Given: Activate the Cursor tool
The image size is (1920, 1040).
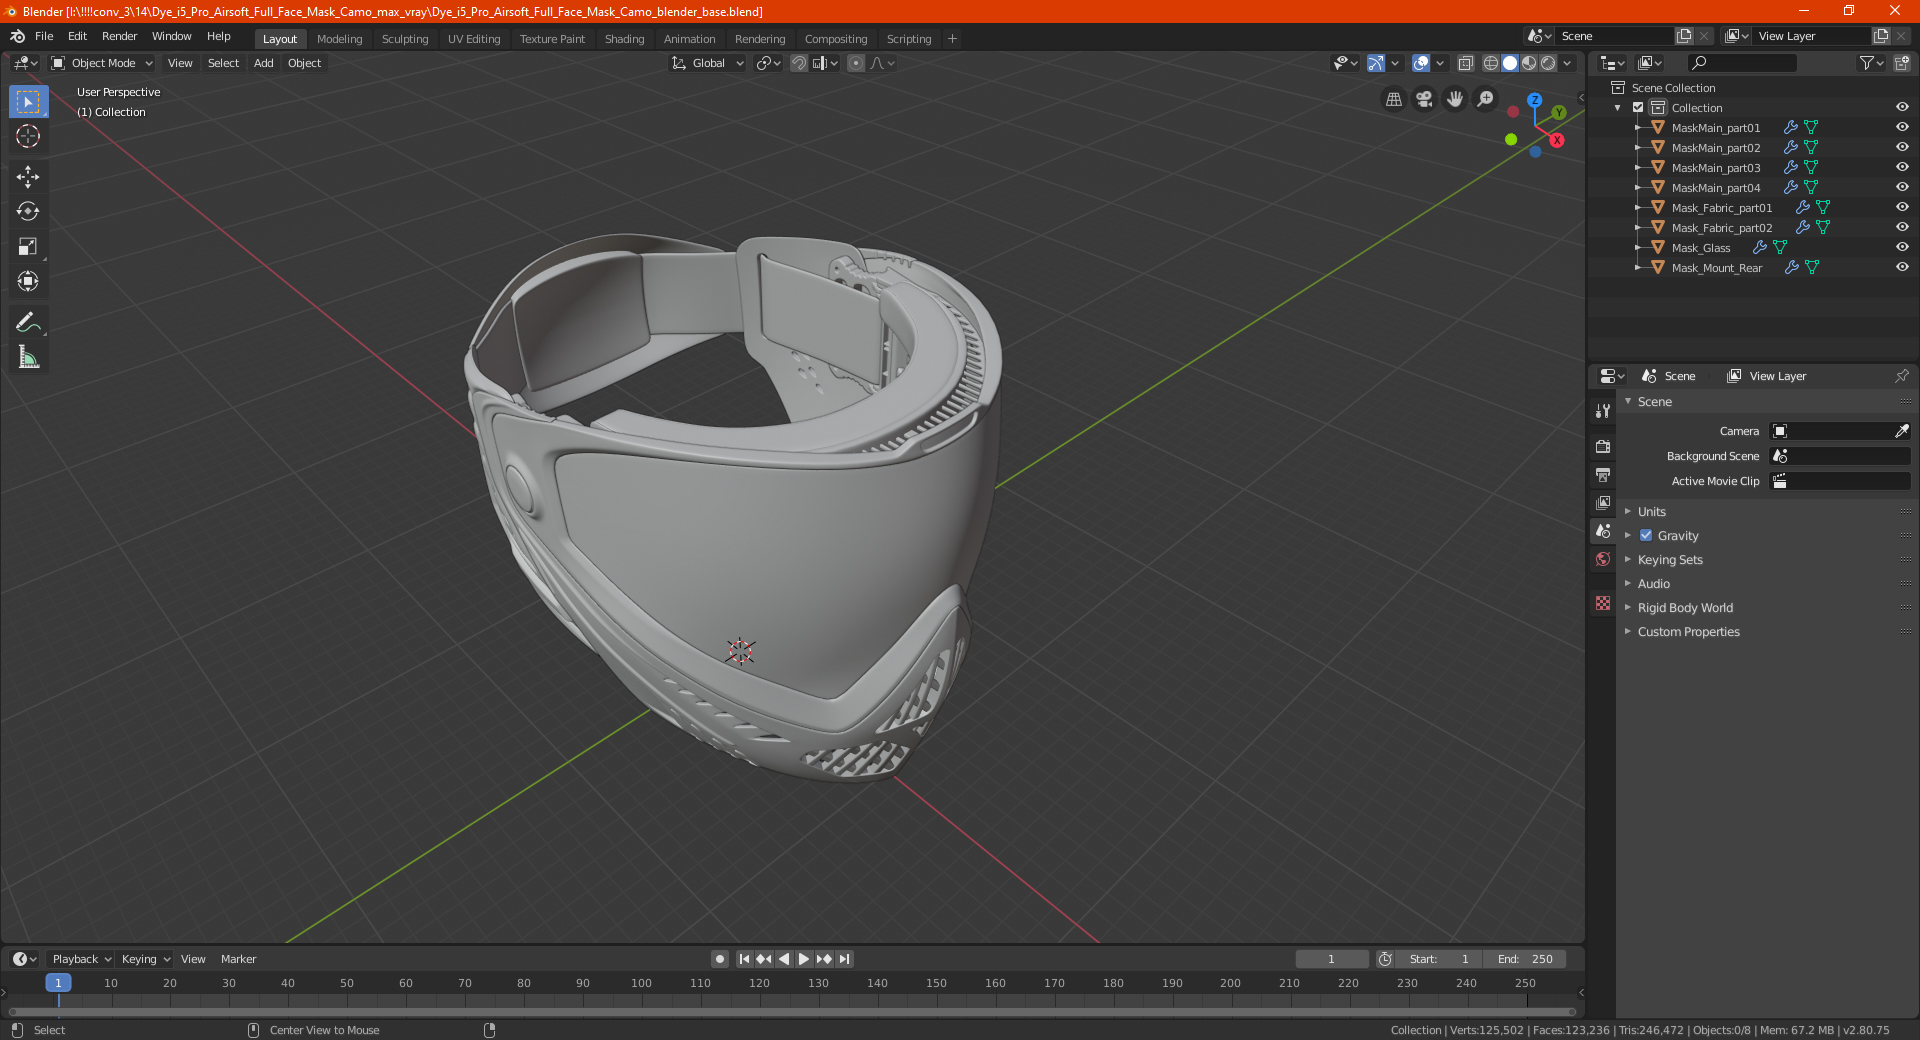Looking at the screenshot, I should coord(28,136).
